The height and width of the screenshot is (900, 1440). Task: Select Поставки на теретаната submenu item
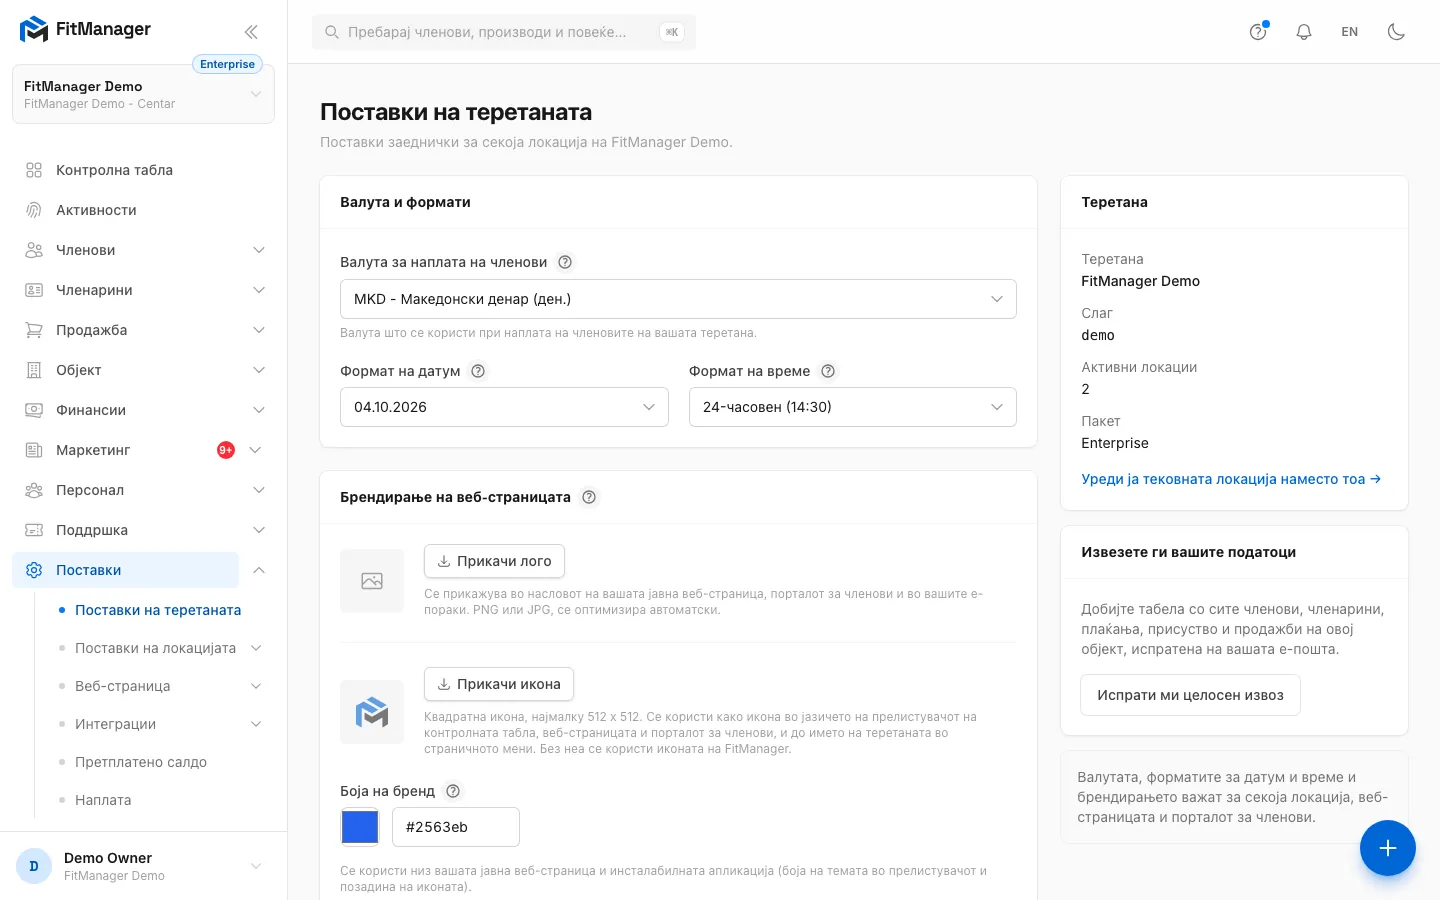[x=158, y=610]
